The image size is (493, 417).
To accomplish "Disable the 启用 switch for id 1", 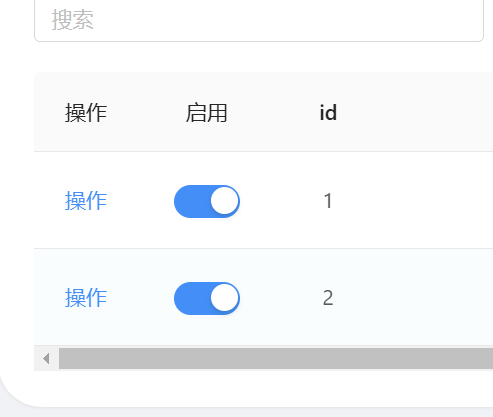I will pyautogui.click(x=207, y=201).
